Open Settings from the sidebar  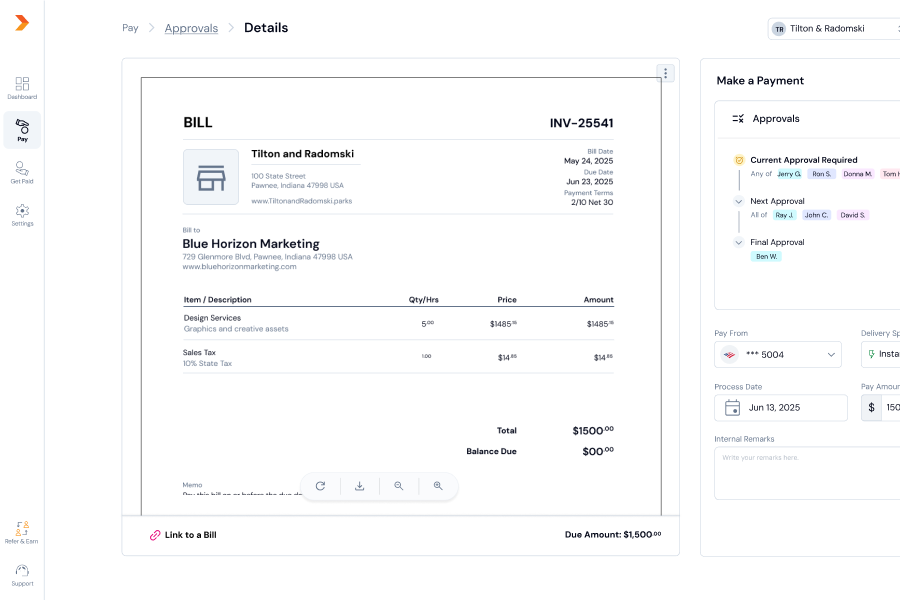click(x=22, y=215)
